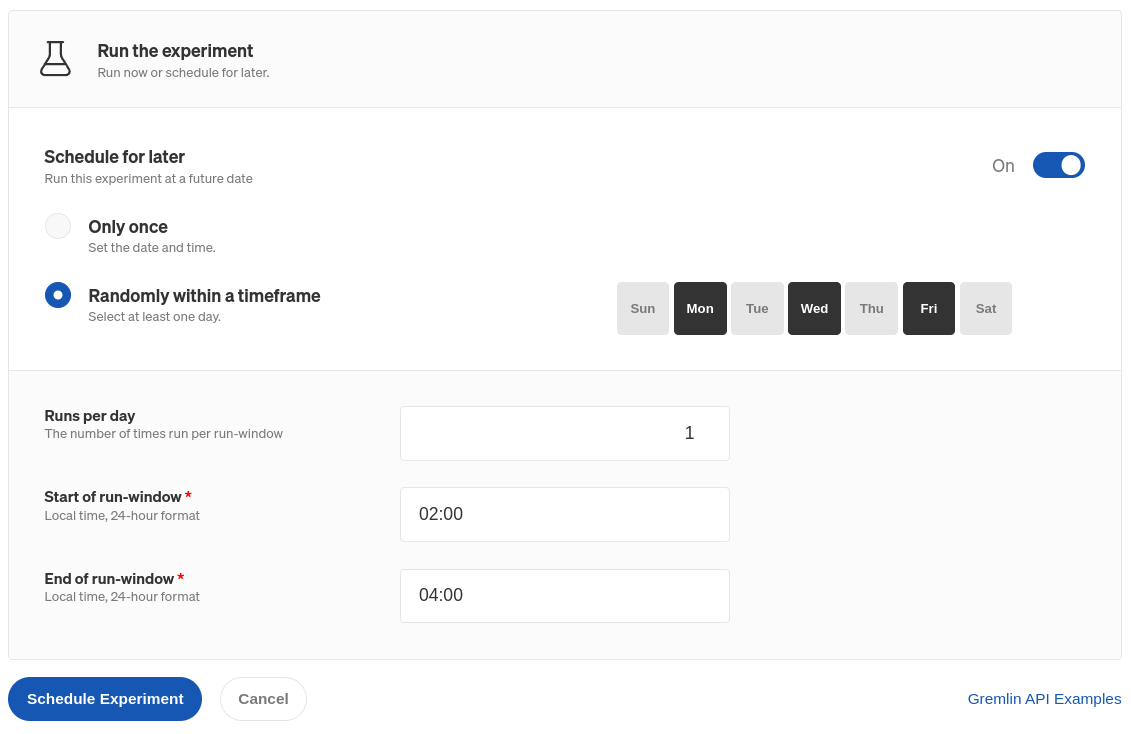Click the Run the experiment heading

[x=175, y=51]
